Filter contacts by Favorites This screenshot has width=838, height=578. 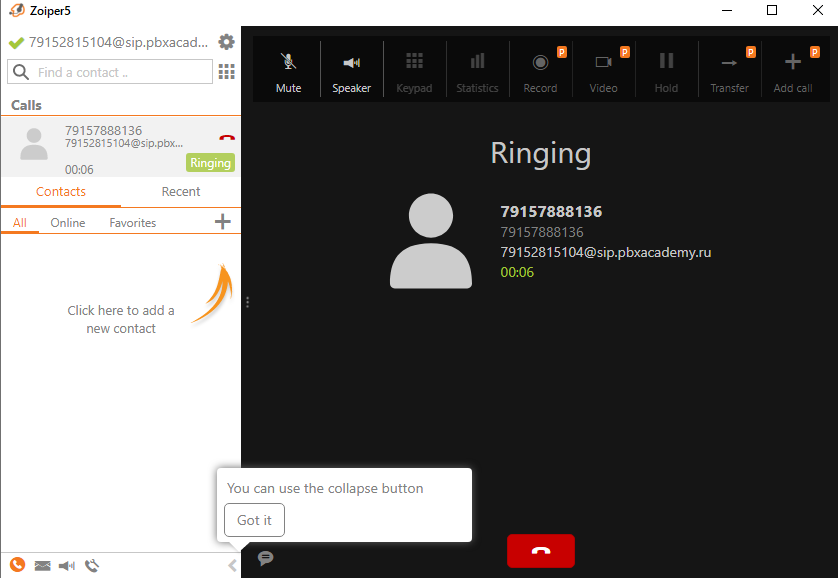click(x=133, y=223)
